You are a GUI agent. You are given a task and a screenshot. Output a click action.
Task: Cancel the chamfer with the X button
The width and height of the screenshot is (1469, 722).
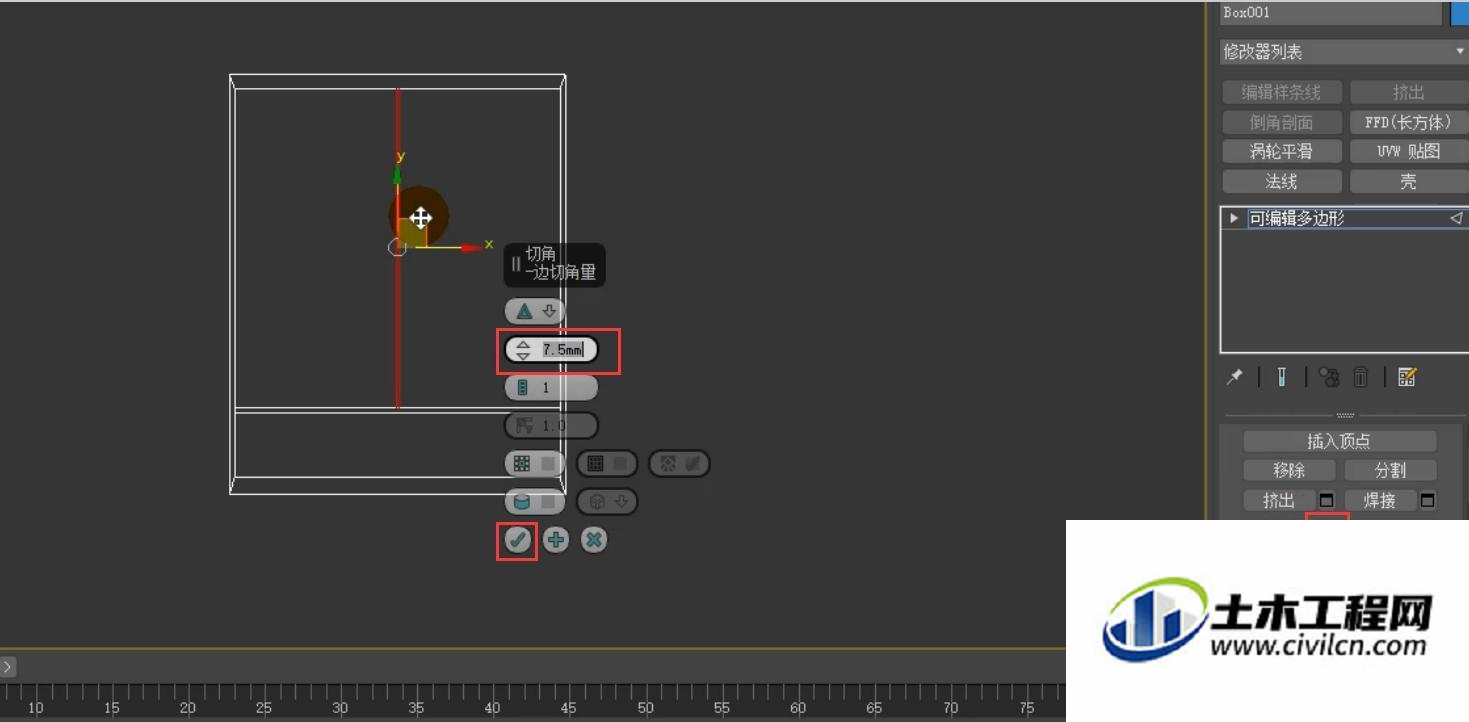click(x=594, y=540)
